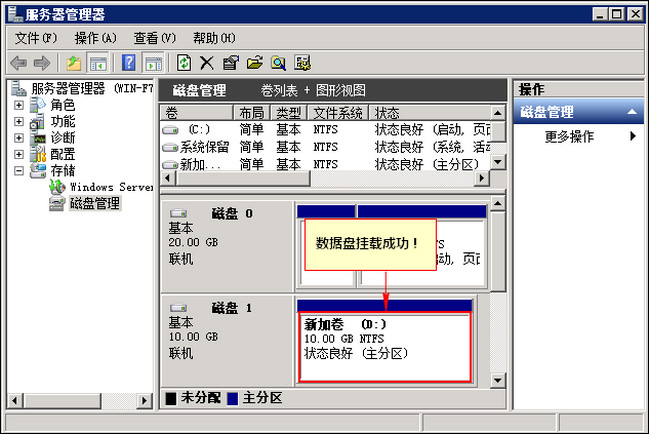Viewport: 649px width, 434px height.
Task: Click the rightmost settings toolbar icon
Action: (x=301, y=63)
